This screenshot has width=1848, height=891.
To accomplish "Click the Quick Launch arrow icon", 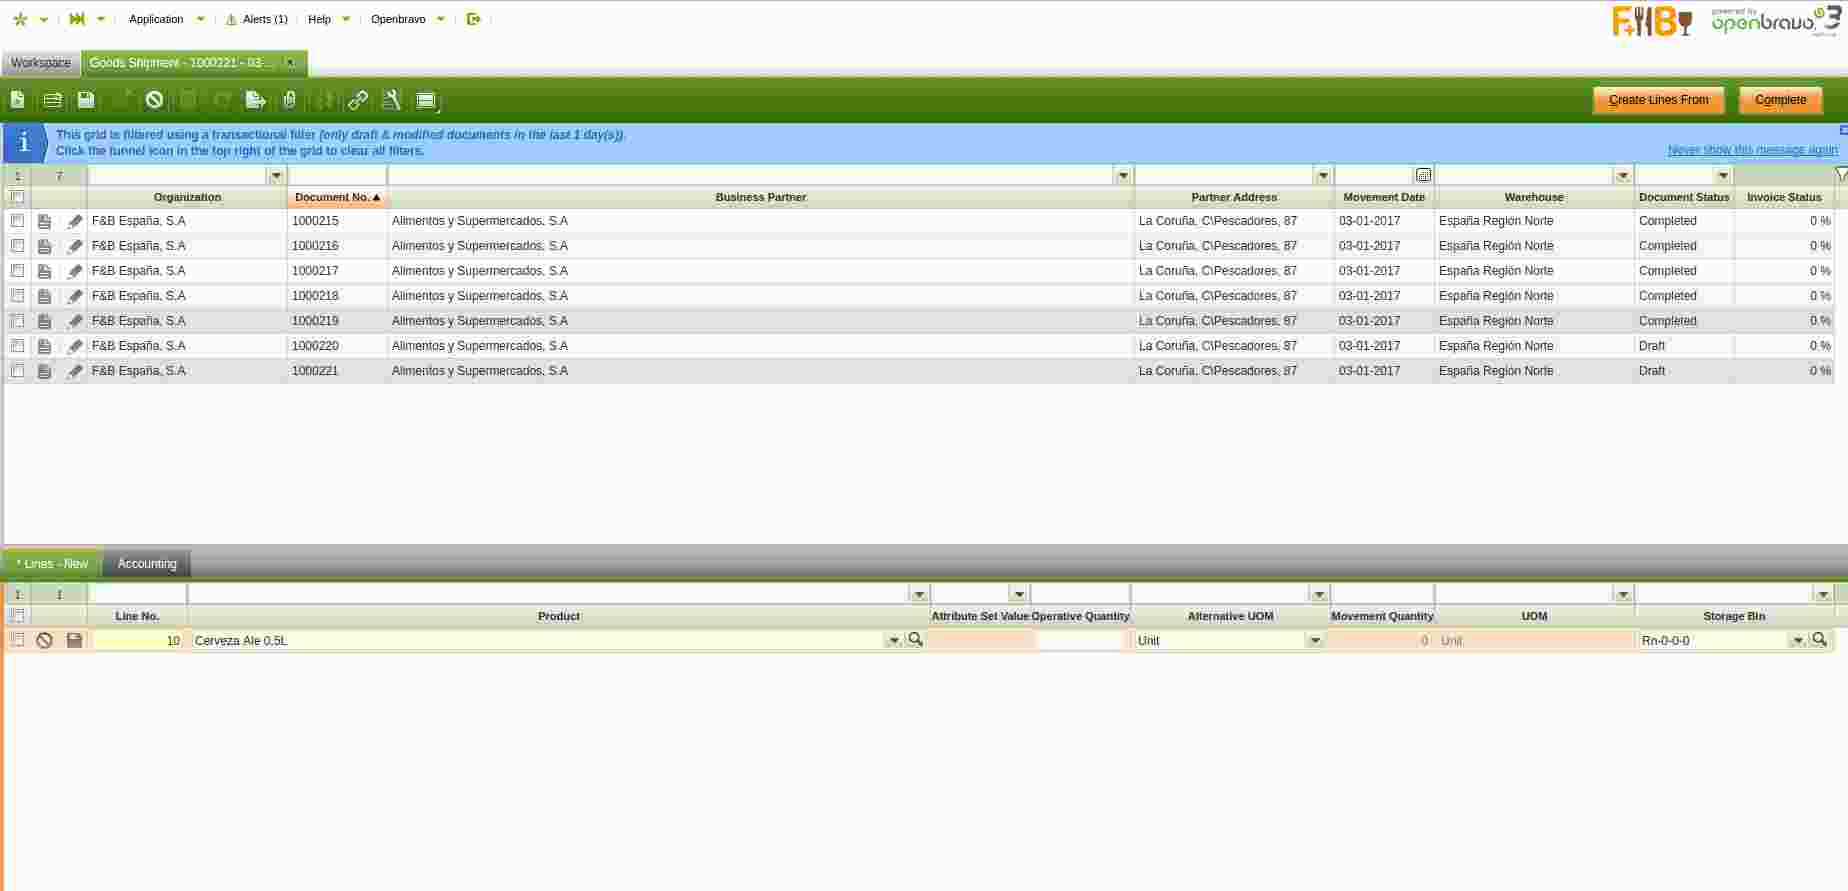I will tap(77, 19).
